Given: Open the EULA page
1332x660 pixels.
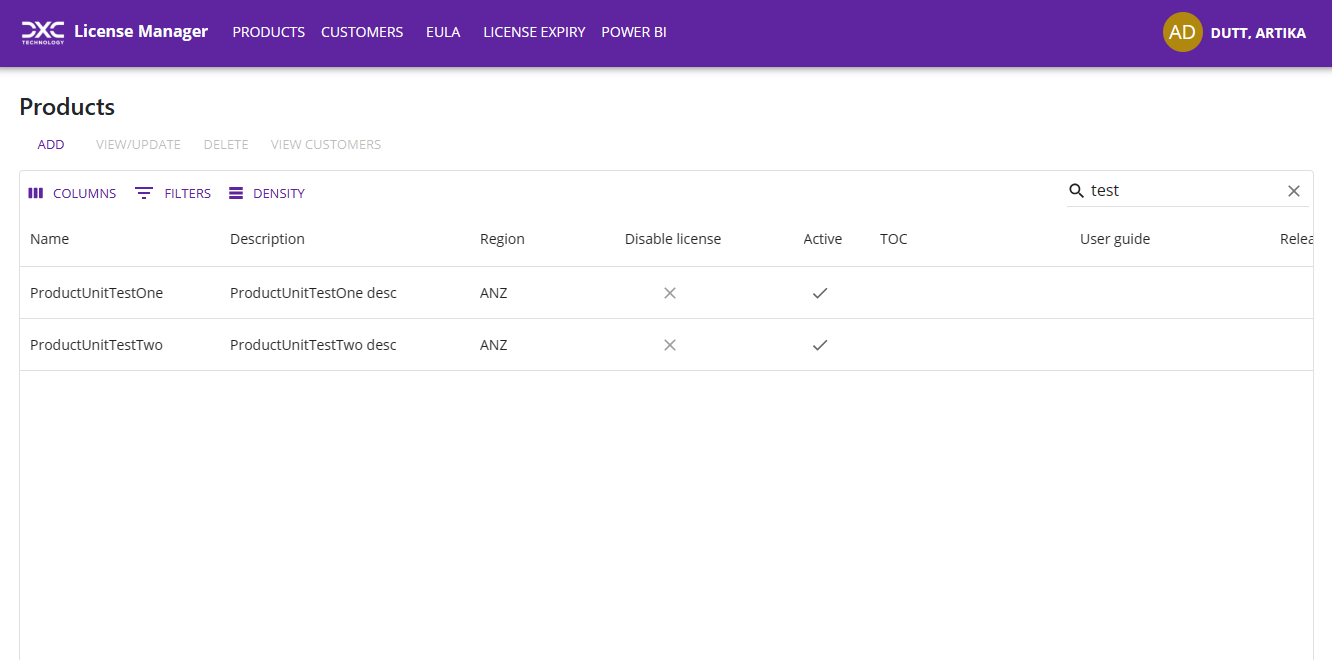Looking at the screenshot, I should (443, 32).
